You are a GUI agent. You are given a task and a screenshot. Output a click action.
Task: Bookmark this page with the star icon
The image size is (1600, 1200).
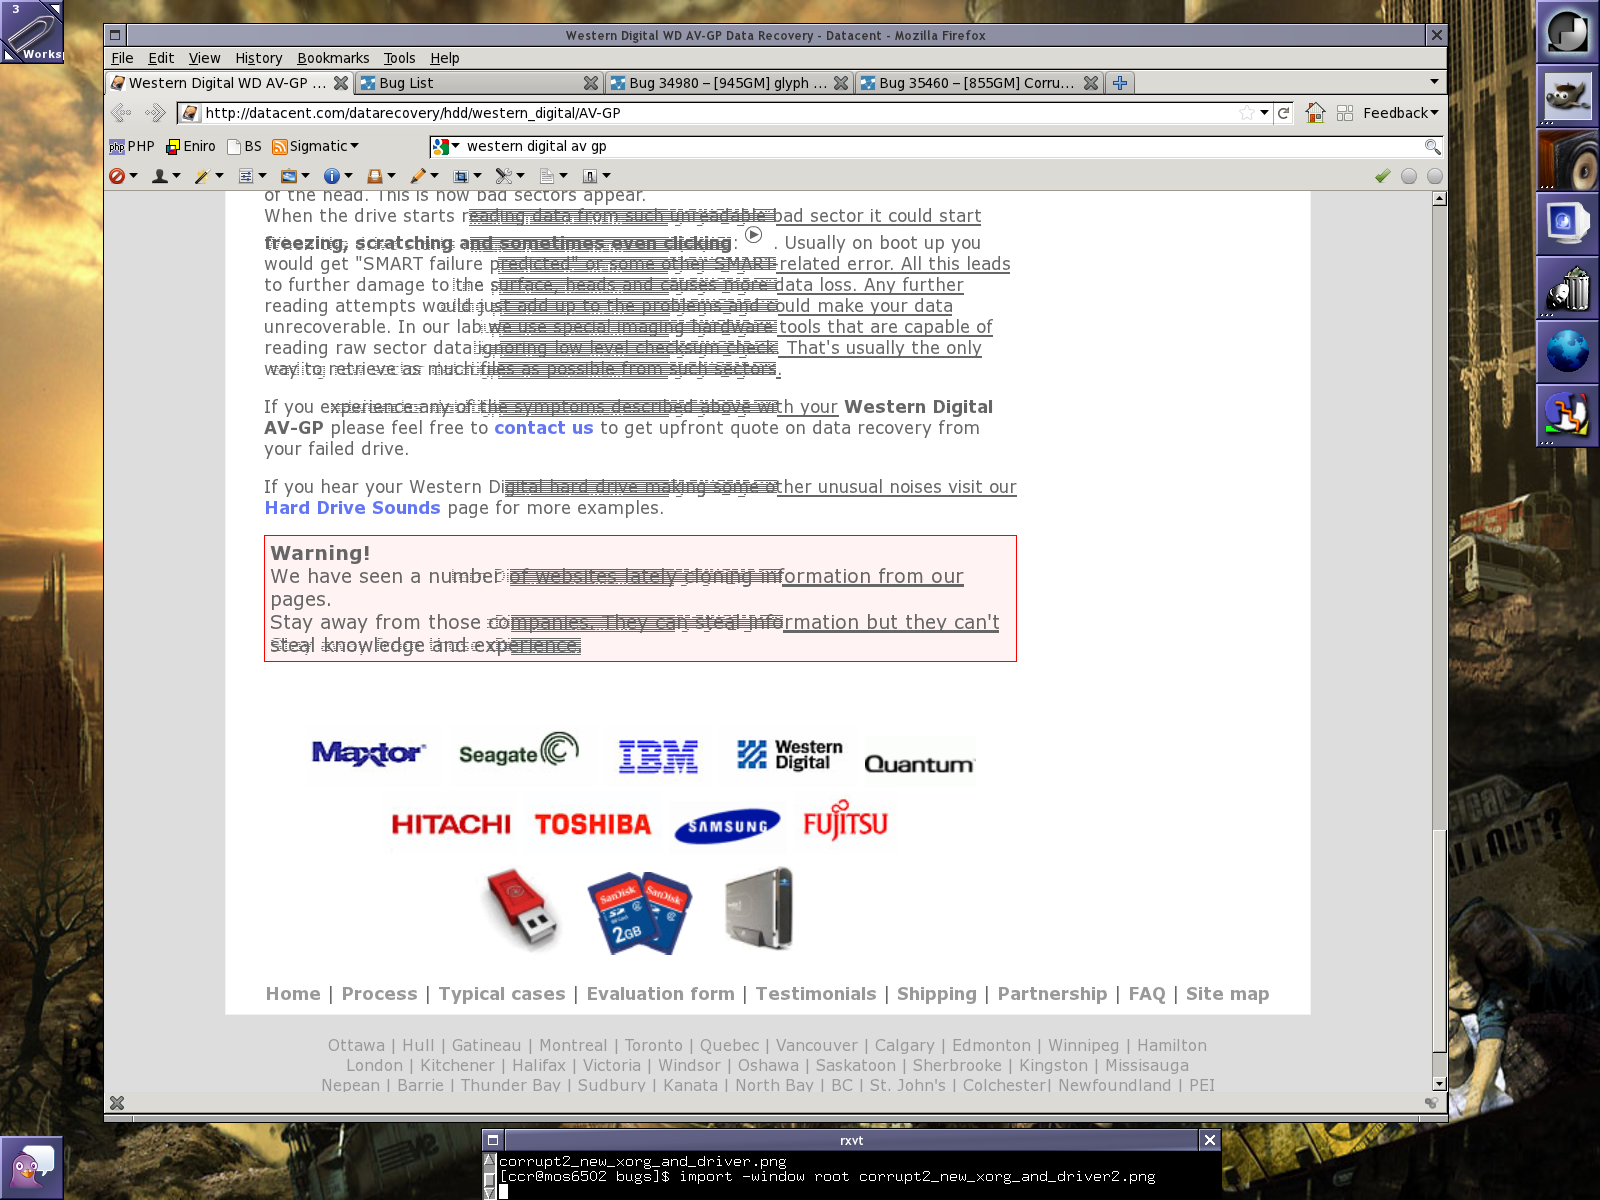[x=1246, y=113]
